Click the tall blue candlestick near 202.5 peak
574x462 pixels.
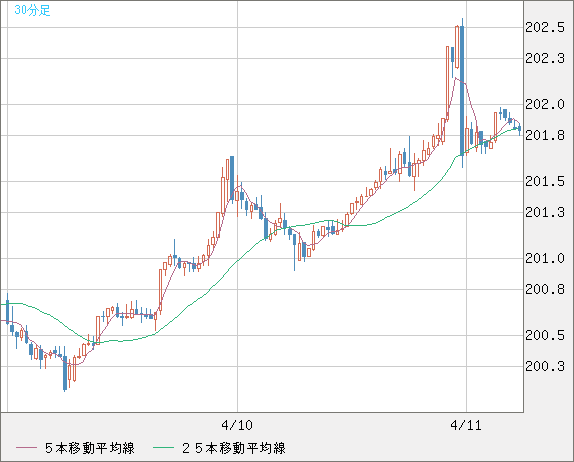tap(462, 92)
